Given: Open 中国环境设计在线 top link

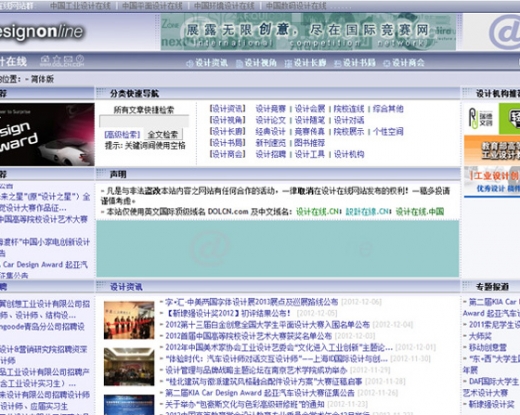Looking at the screenshot, I should pos(224,6).
